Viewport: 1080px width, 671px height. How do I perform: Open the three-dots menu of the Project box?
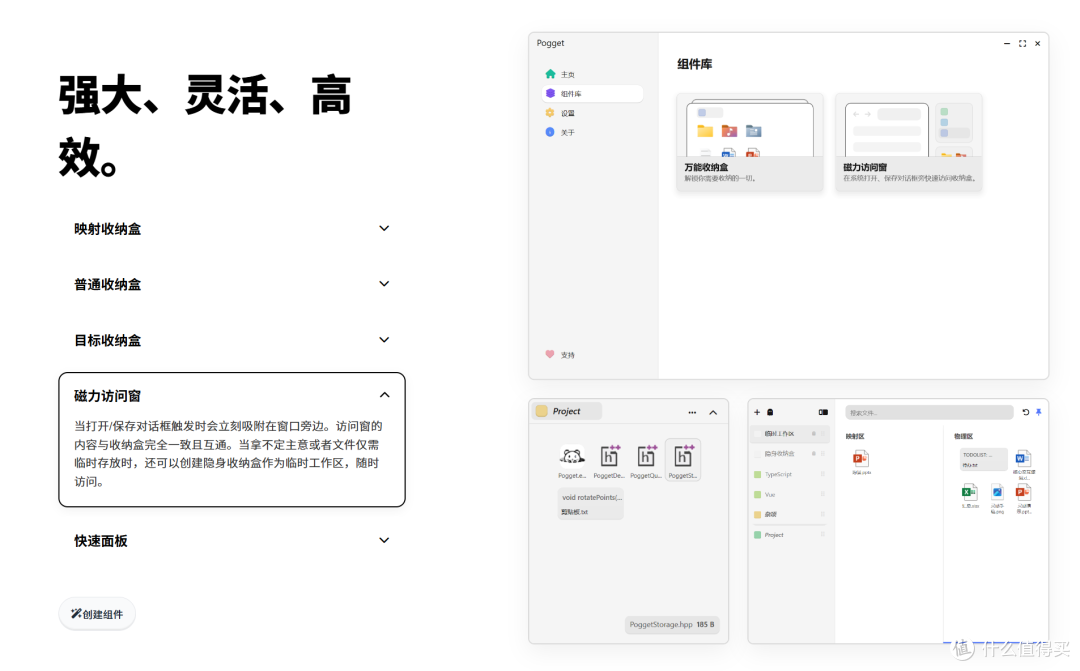click(692, 413)
